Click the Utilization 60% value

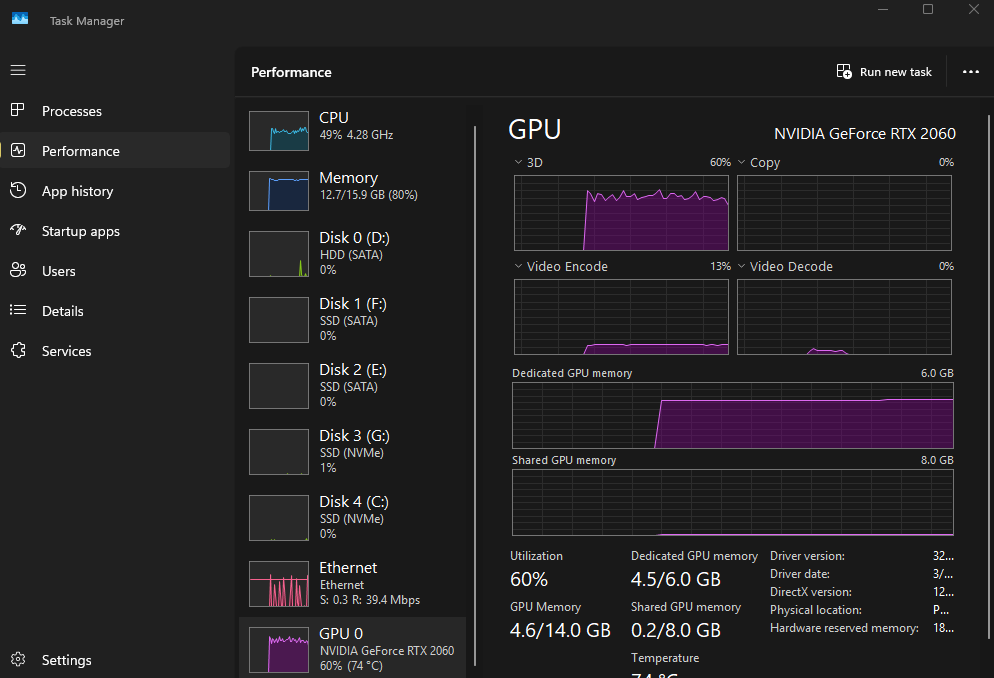click(529, 579)
